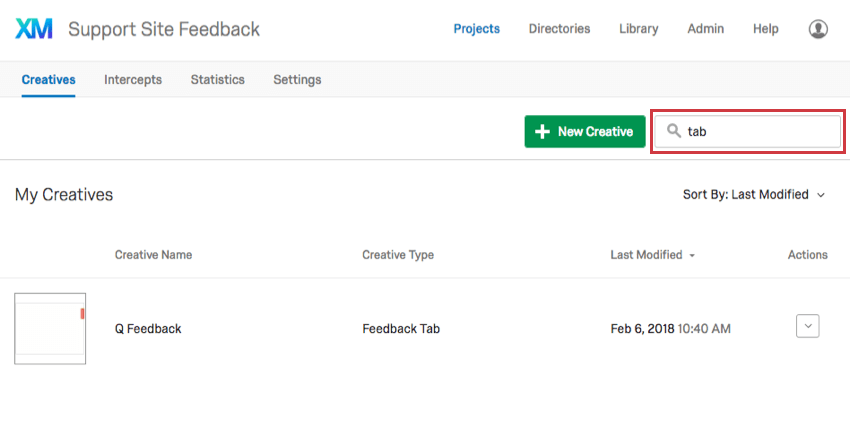Click the Support Site Feedback project title
Image resolution: width=850 pixels, height=425 pixels.
coord(164,29)
